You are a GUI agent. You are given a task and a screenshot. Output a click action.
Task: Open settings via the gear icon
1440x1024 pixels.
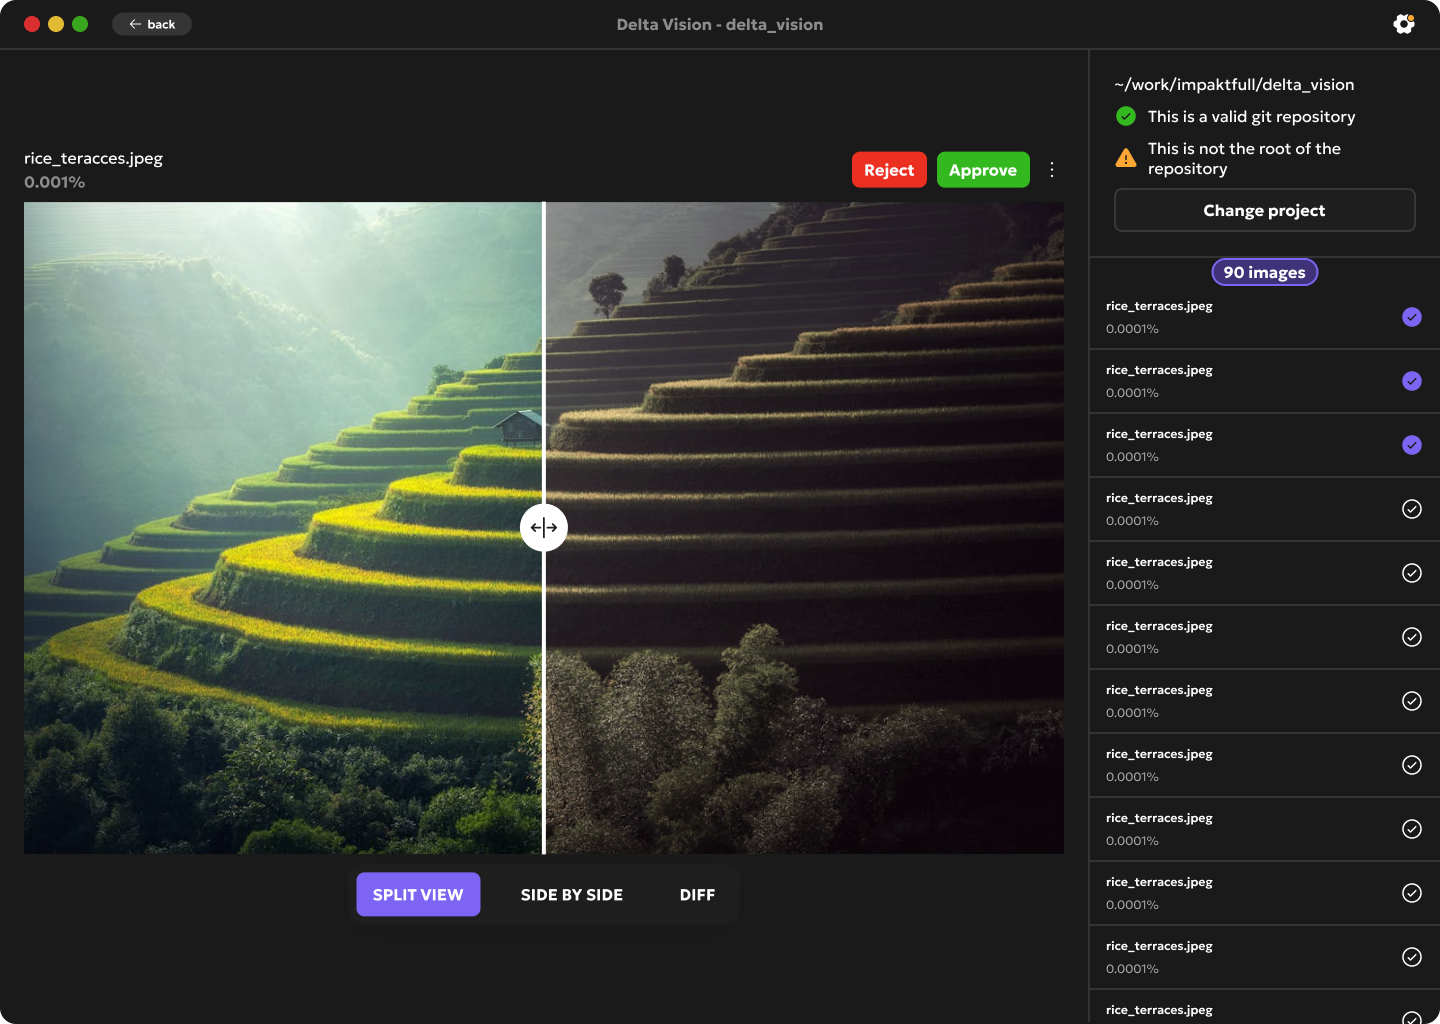click(x=1404, y=24)
